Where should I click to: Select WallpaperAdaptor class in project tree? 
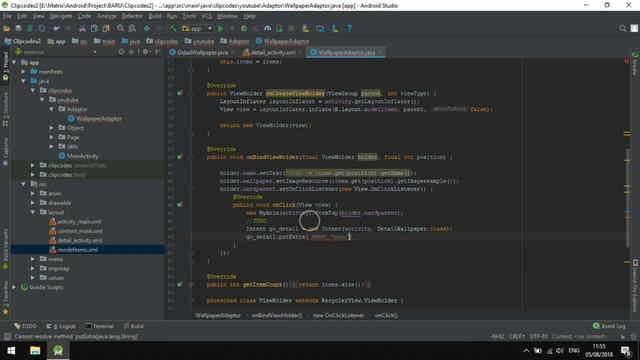(95, 119)
